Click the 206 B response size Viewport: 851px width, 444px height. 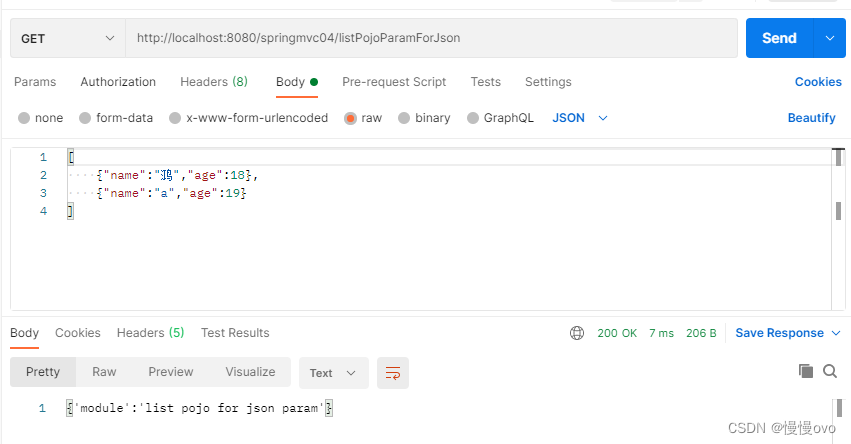[x=701, y=333]
